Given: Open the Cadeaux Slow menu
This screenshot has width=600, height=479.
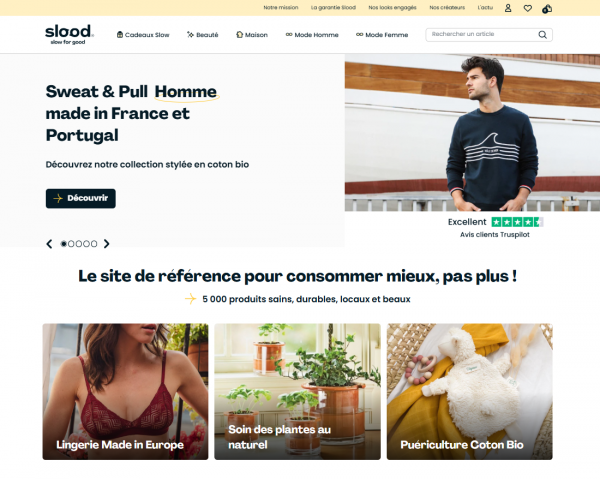Looking at the screenshot, I should click(x=143, y=35).
